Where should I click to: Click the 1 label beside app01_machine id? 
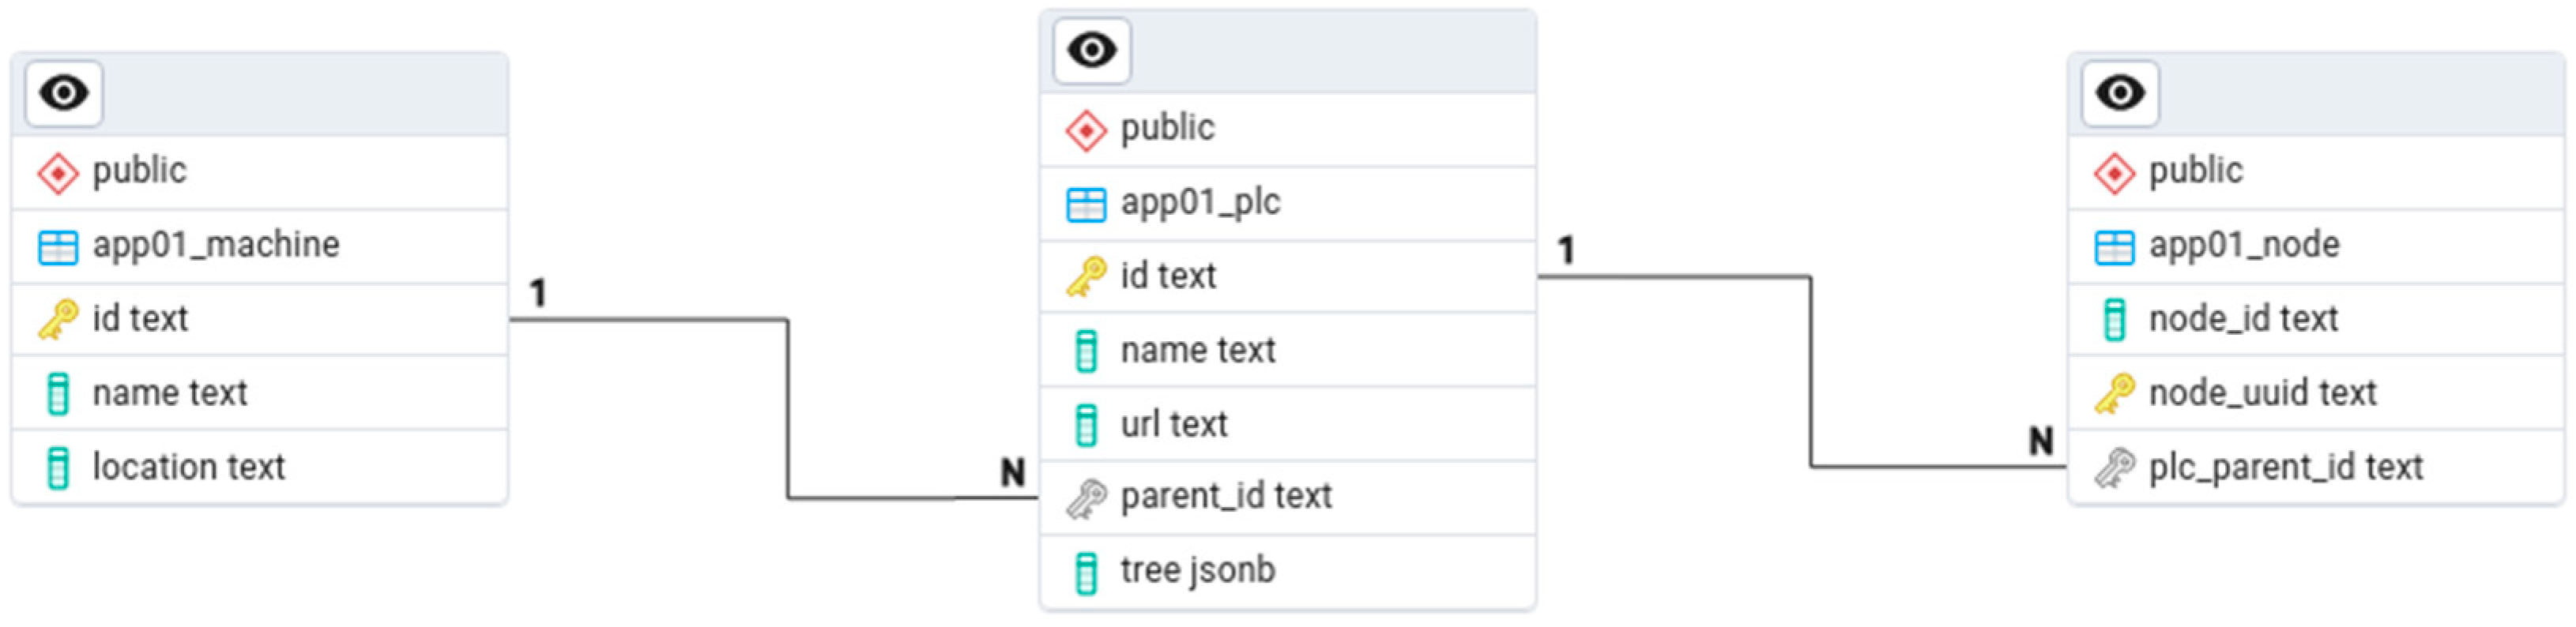(x=538, y=293)
